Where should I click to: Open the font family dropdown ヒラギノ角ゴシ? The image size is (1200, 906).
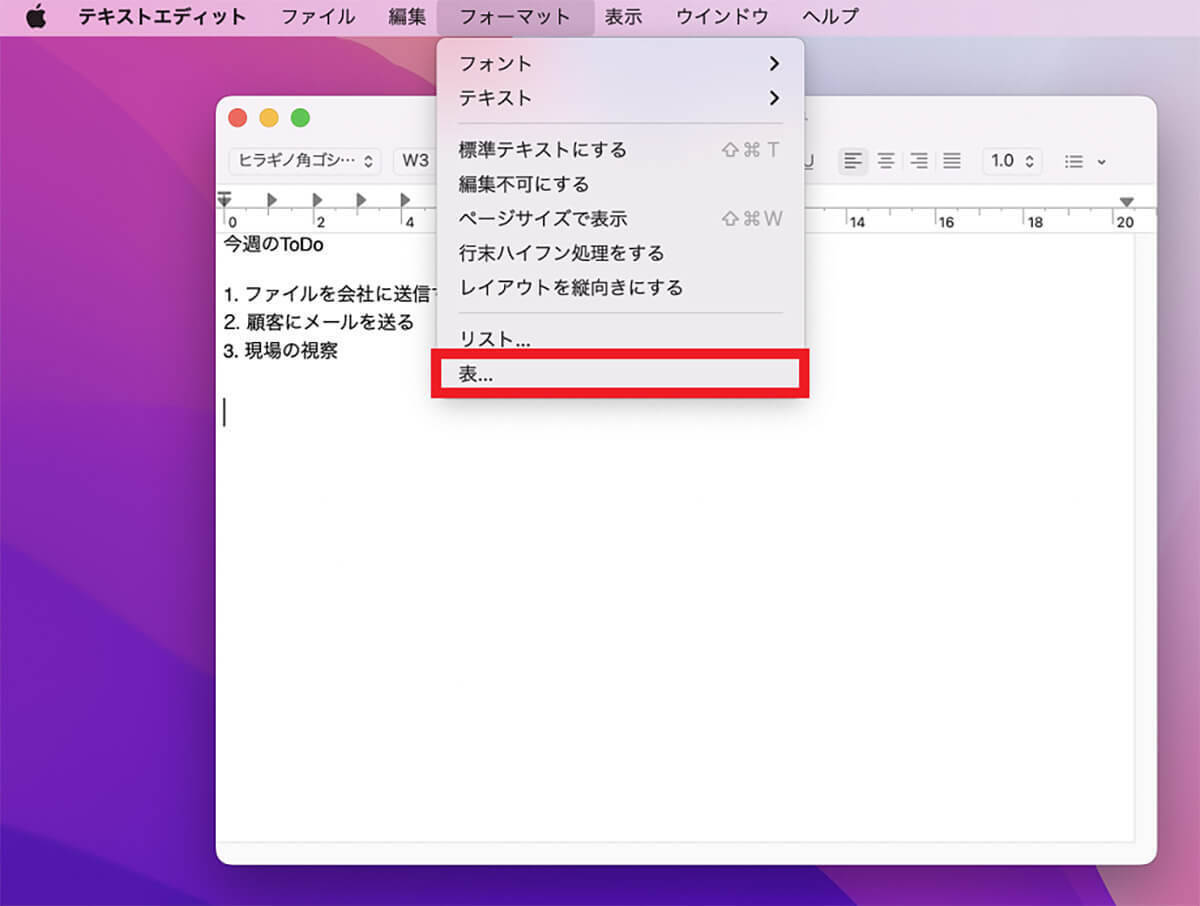304,161
